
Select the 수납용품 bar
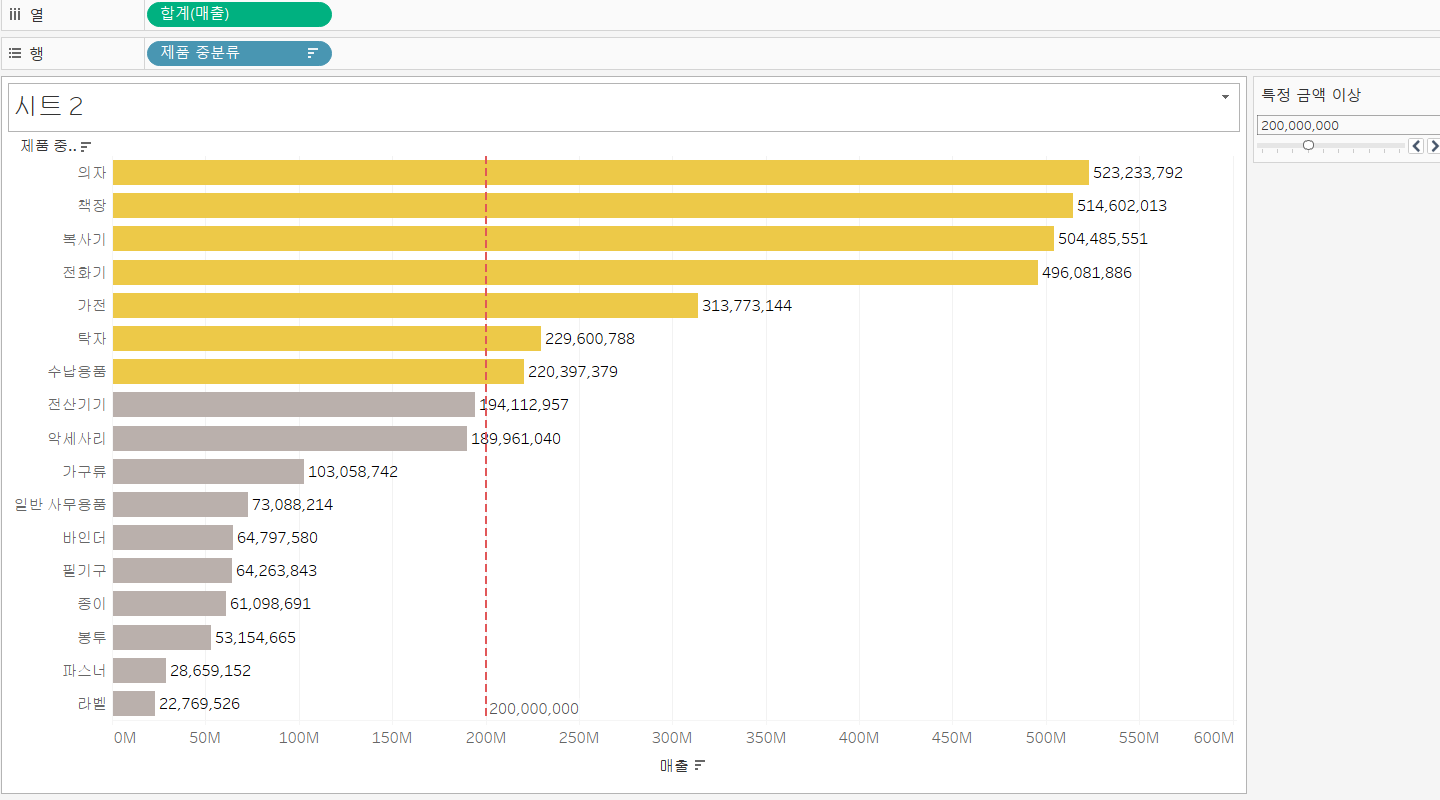coord(318,372)
